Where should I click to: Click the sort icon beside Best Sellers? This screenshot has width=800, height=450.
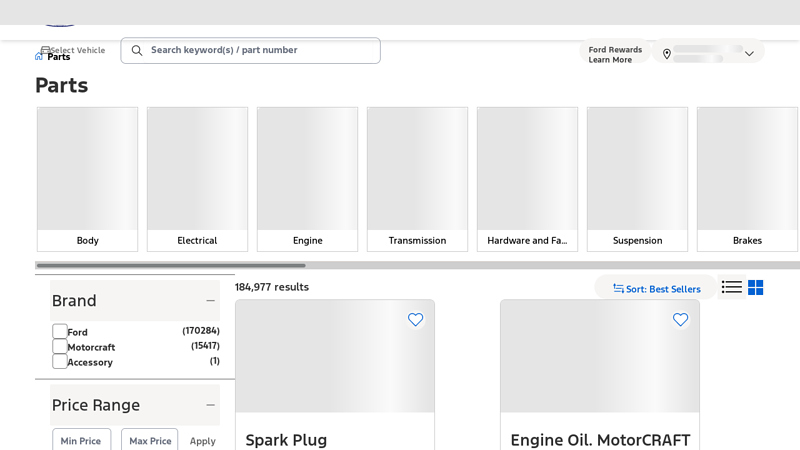coord(618,289)
